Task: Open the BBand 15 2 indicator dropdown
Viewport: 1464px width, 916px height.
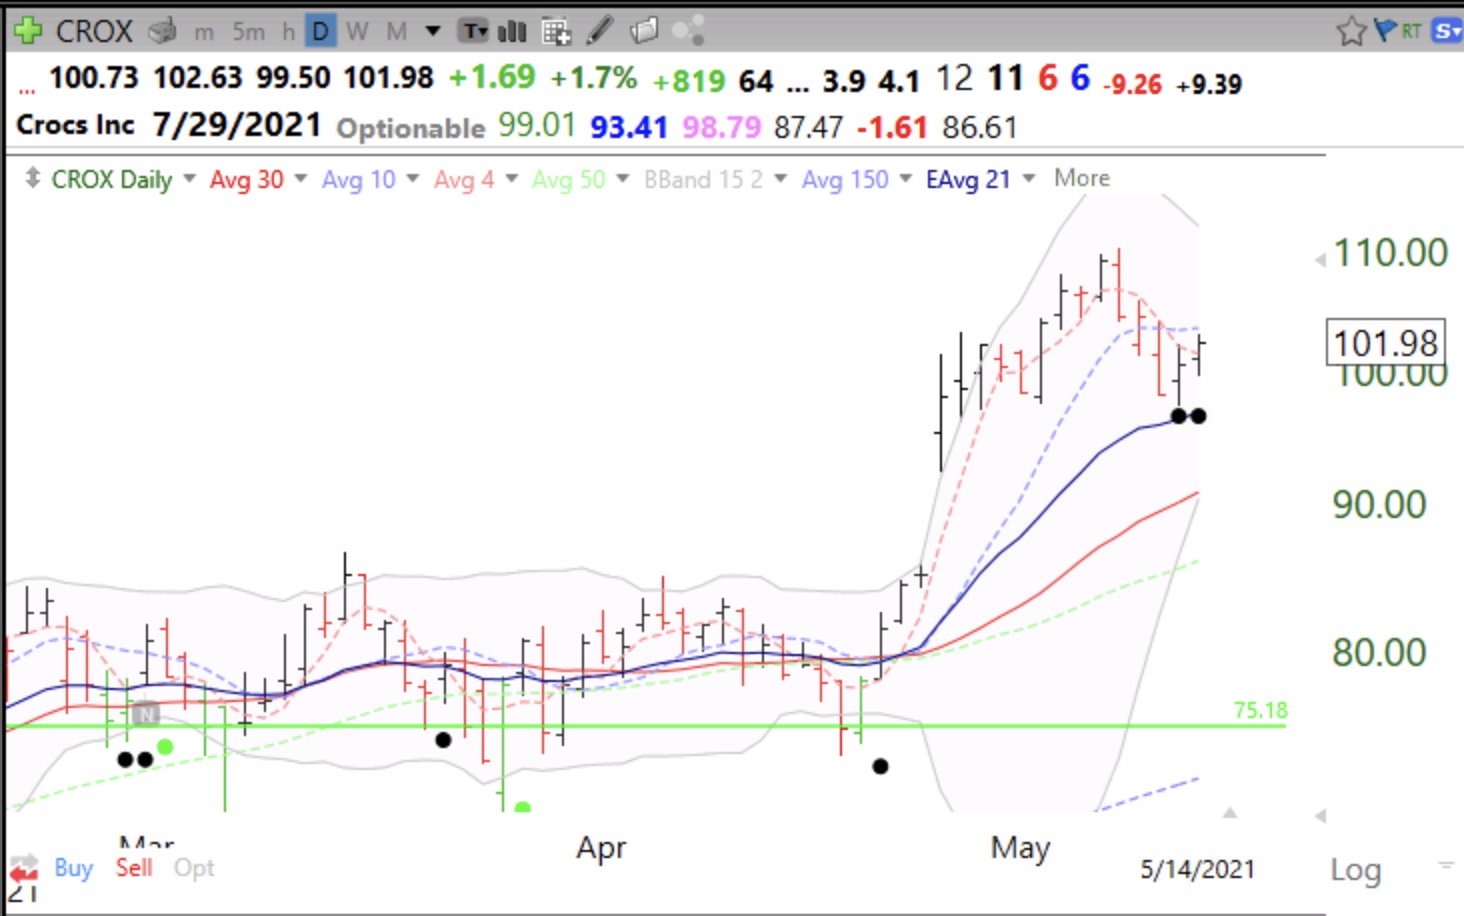Action: [x=780, y=179]
